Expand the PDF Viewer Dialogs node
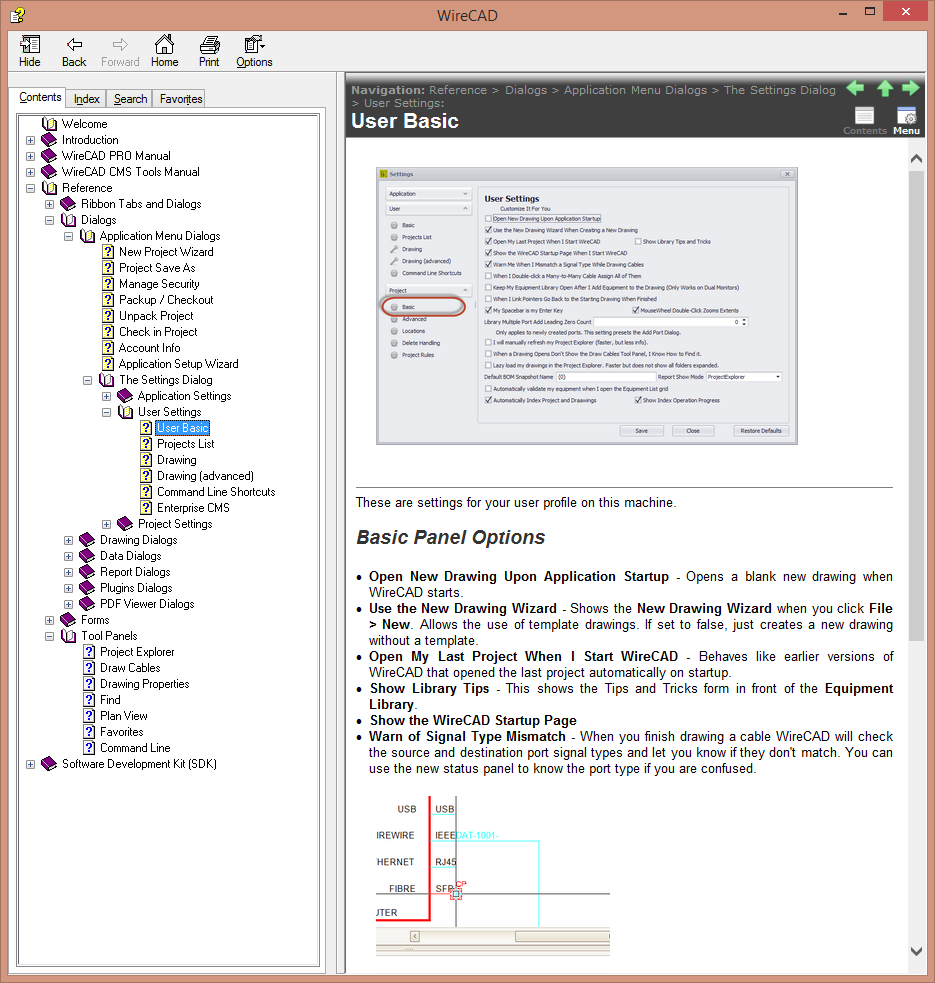Viewport: 935px width, 983px height. [x=68, y=604]
